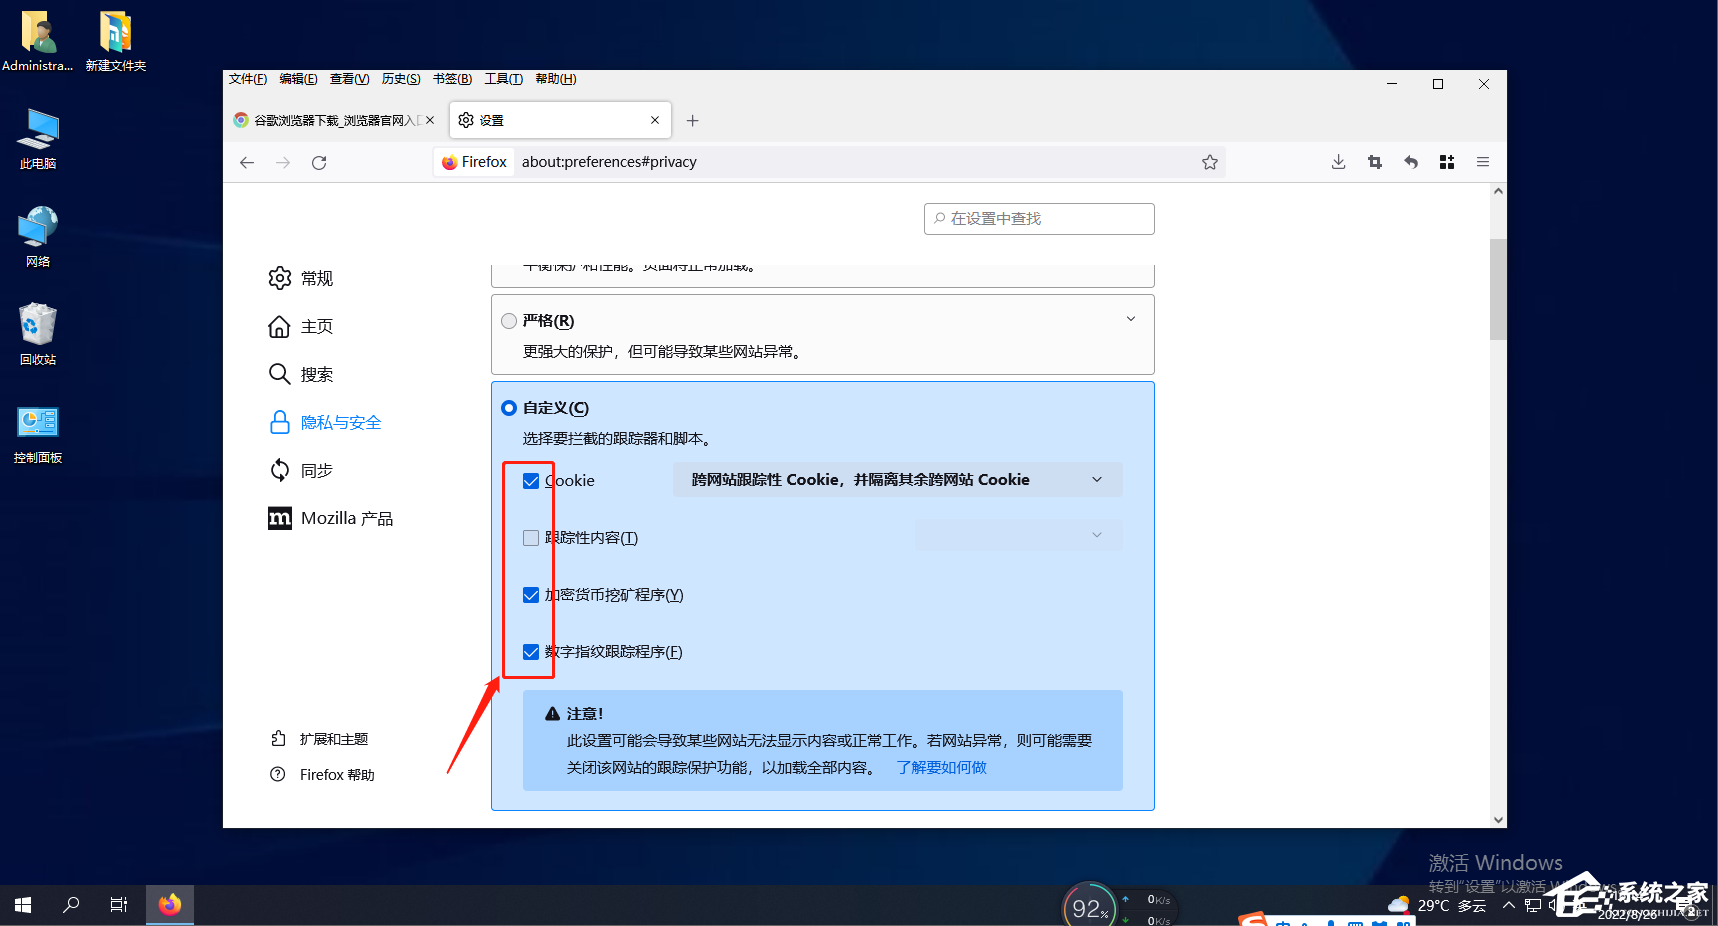Select the 搜索 settings section
This screenshot has width=1718, height=926.
point(316,374)
